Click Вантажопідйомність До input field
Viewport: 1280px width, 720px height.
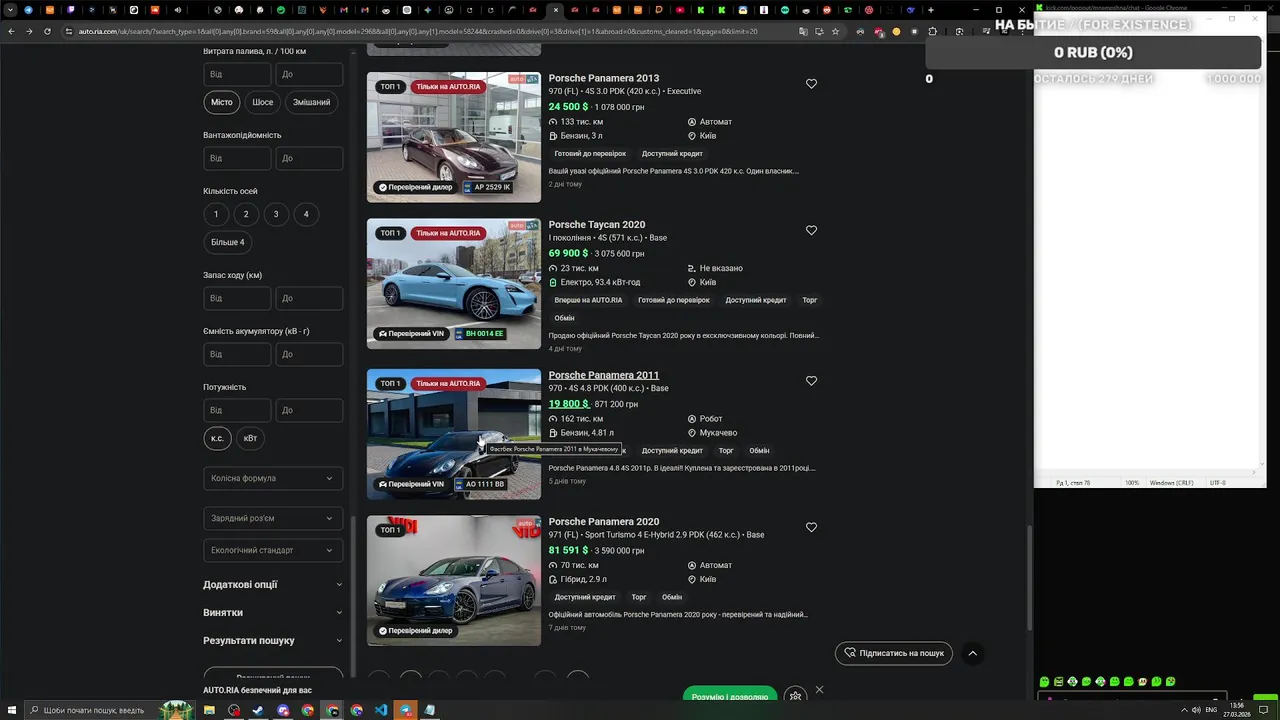(309, 158)
